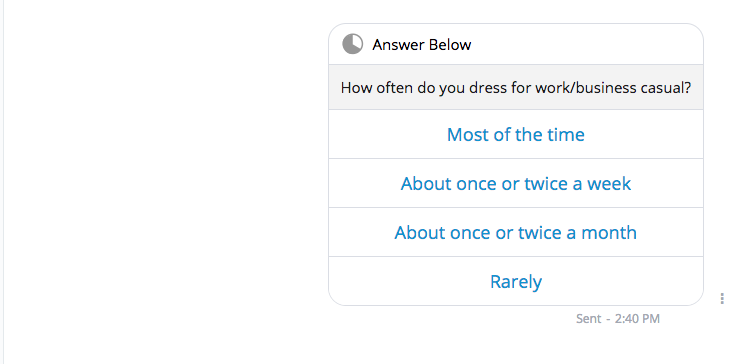738x364 pixels.
Task: Click the 'Sent - 2:40 PM' timestamp
Action: pyautogui.click(x=618, y=319)
